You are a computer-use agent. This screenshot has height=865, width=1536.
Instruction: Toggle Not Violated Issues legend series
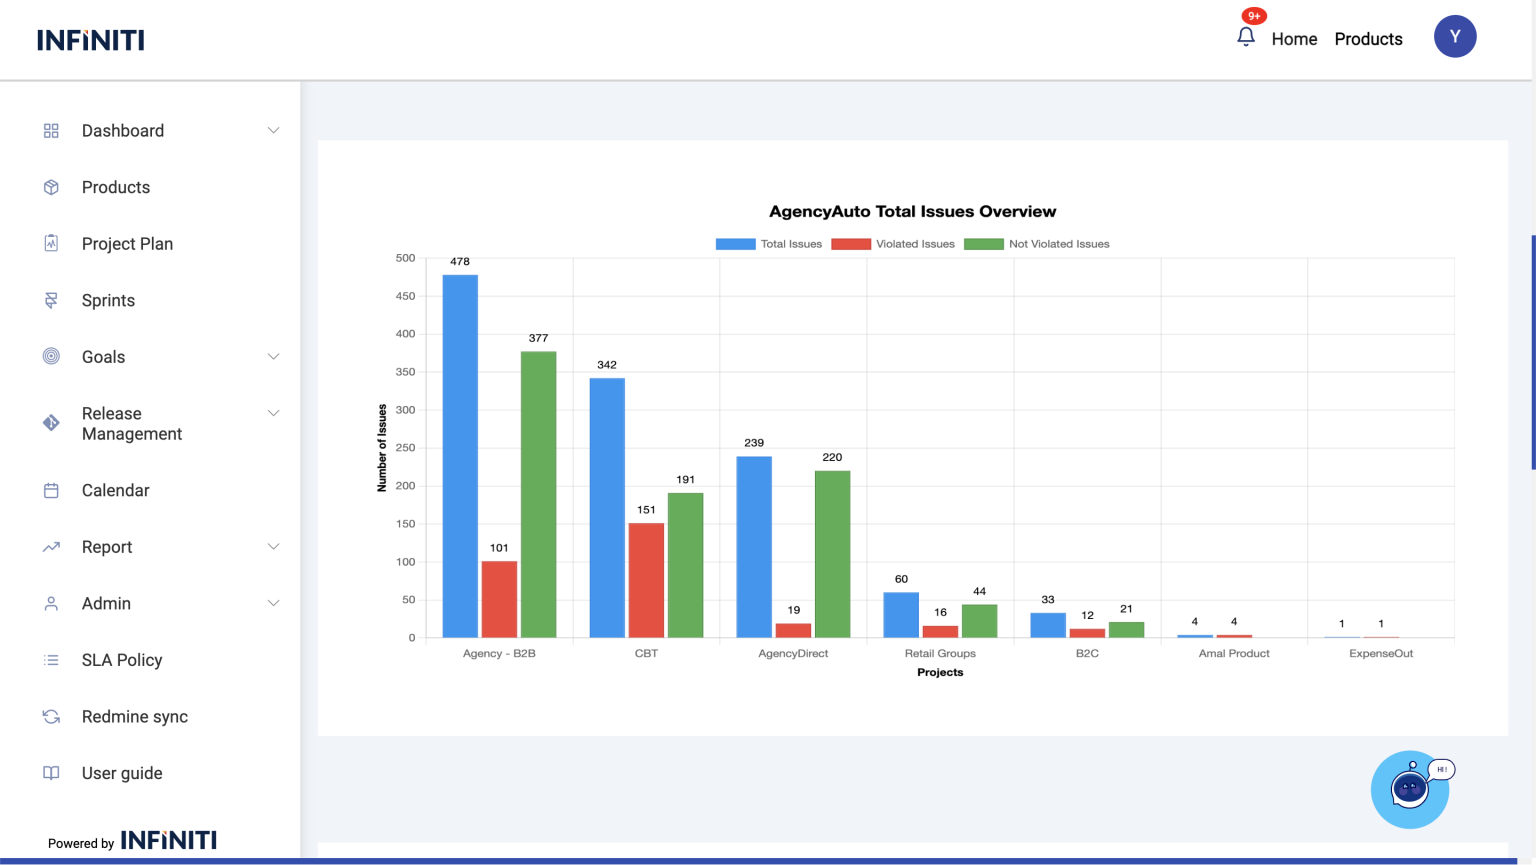[x=1036, y=244]
